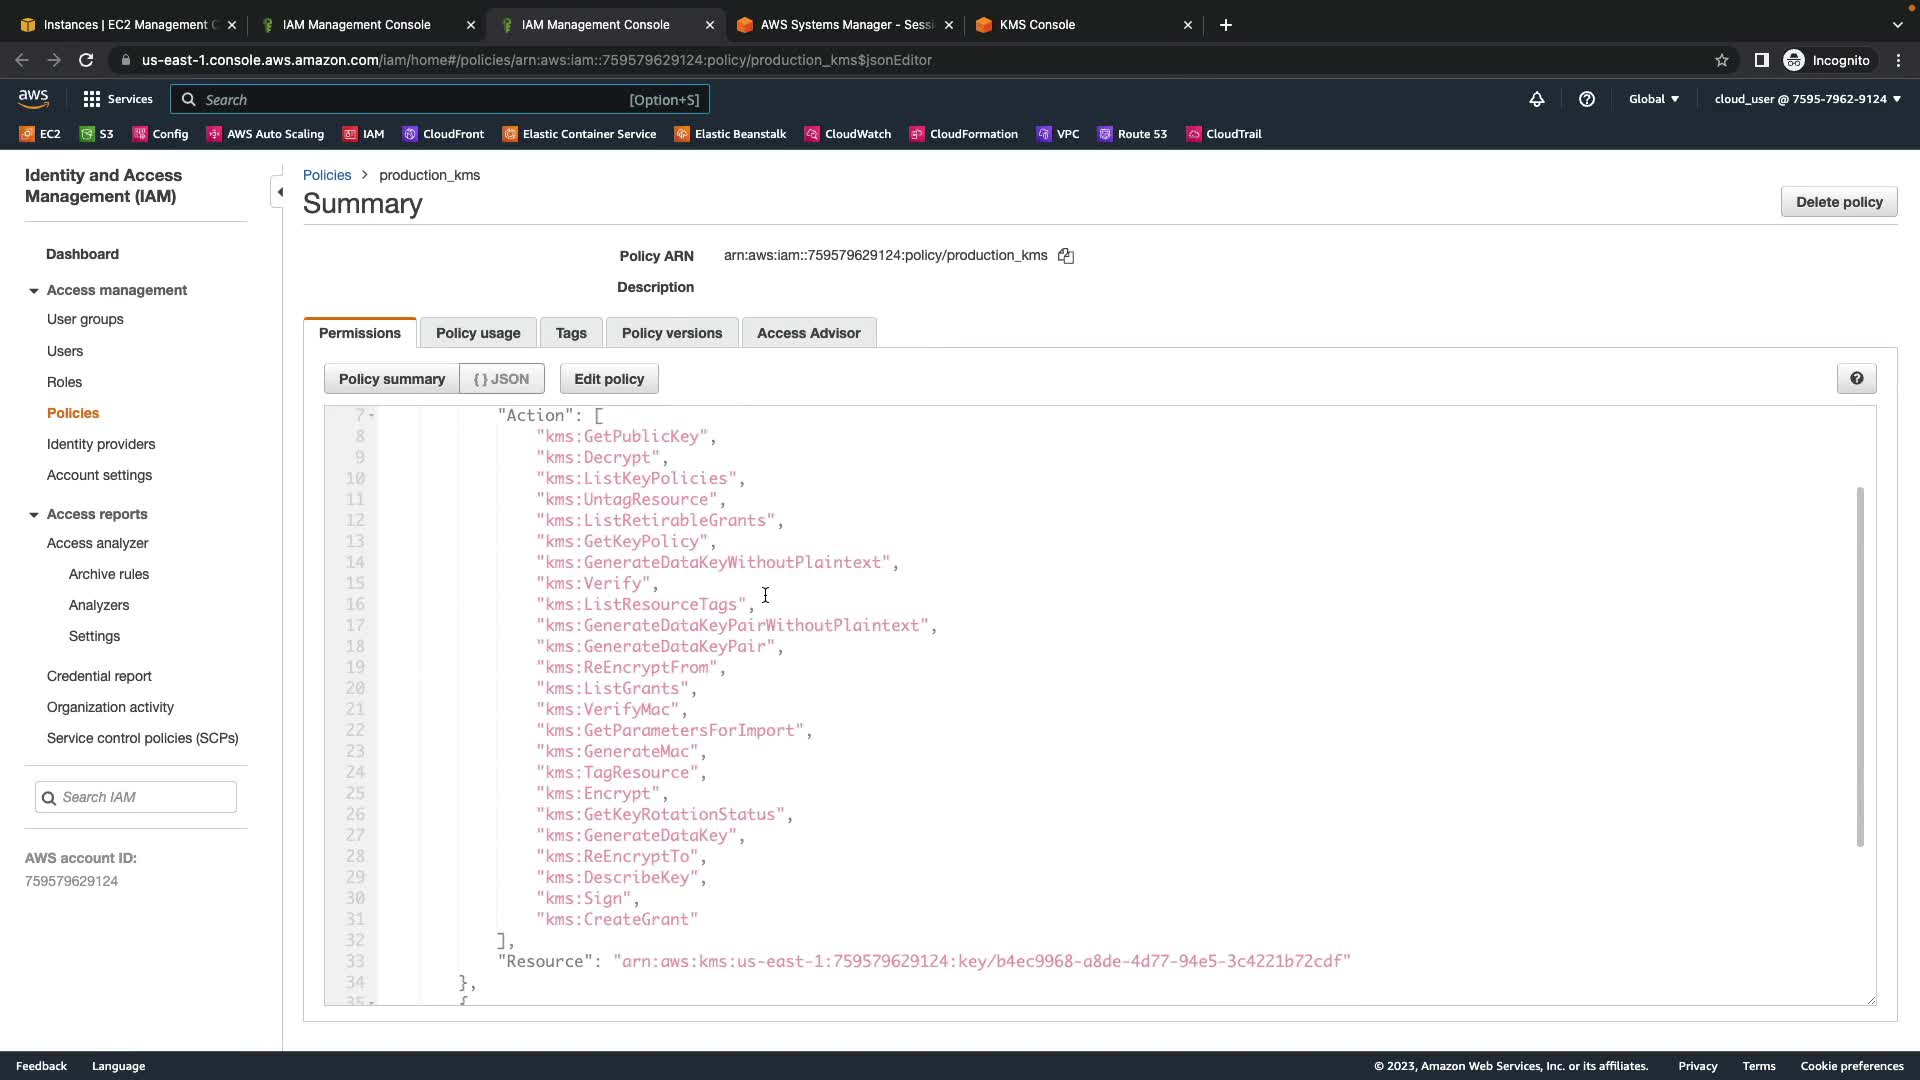Screen dimensions: 1920x1080
Task: Open the Access Advisor tab
Action: (808, 333)
